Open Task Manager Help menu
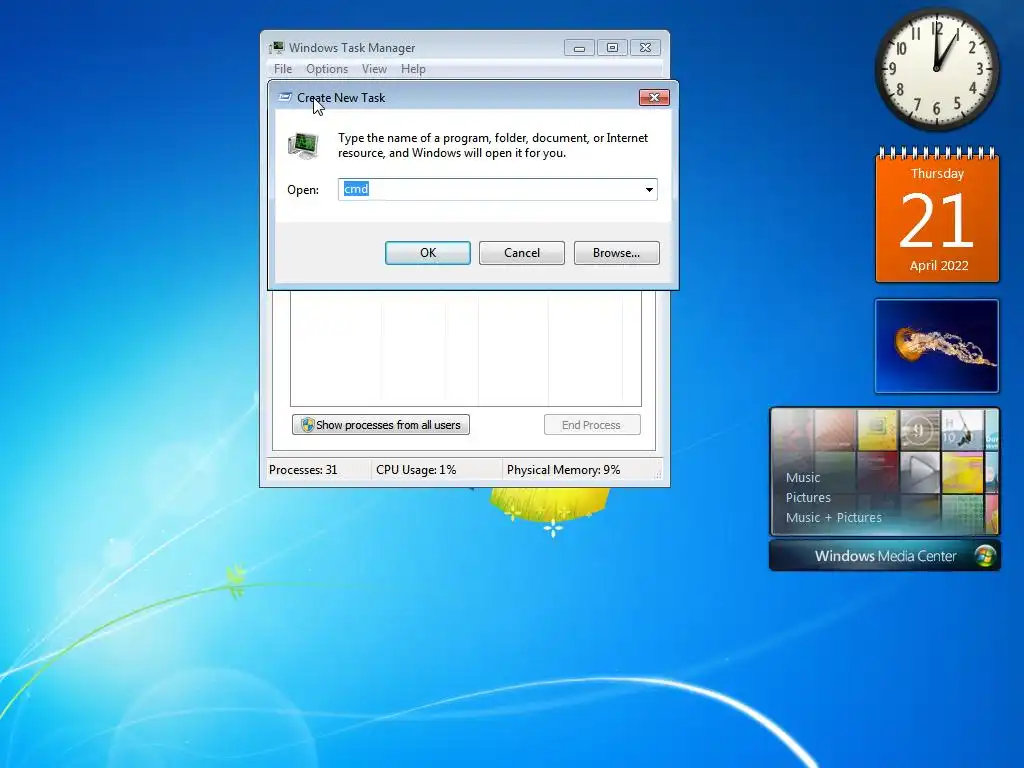The width and height of the screenshot is (1024, 768). [x=413, y=69]
